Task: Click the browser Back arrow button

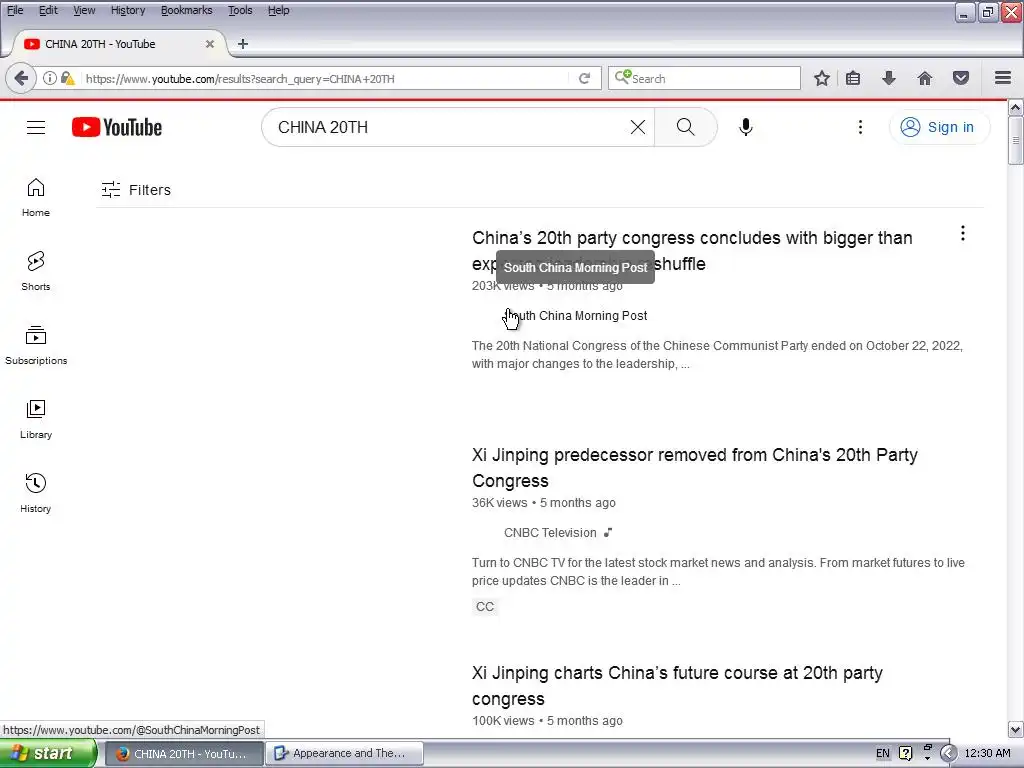Action: [21, 78]
